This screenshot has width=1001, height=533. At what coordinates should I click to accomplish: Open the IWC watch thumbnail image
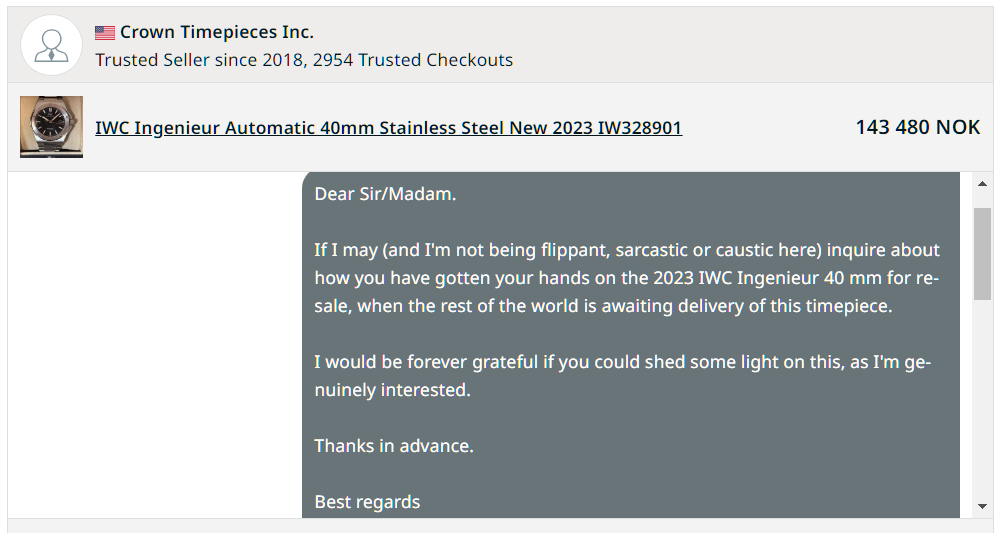51,127
